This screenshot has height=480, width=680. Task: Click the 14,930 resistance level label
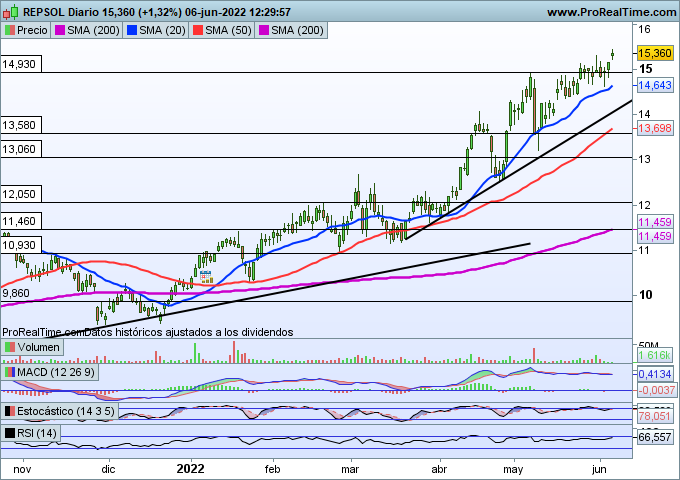(21, 64)
